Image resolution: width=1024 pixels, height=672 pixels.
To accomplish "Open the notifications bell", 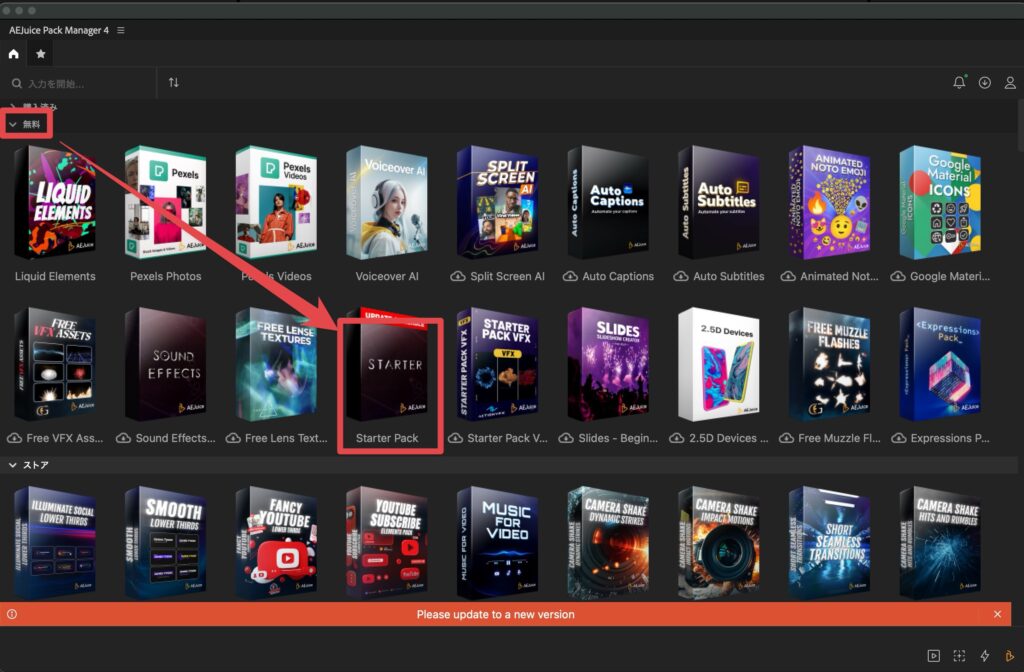I will tap(959, 82).
